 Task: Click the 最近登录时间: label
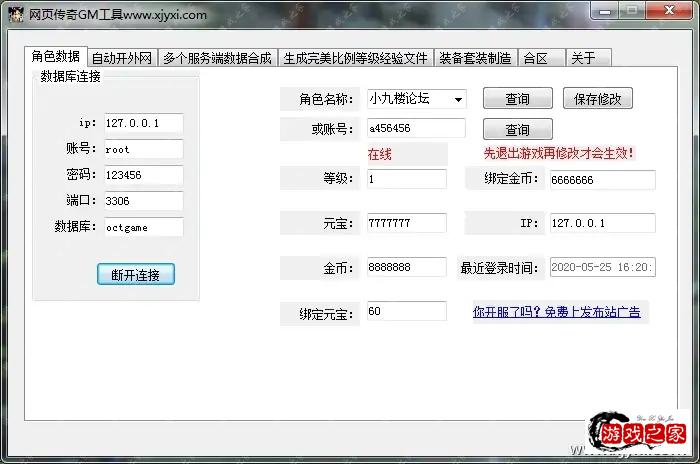[x=499, y=268]
